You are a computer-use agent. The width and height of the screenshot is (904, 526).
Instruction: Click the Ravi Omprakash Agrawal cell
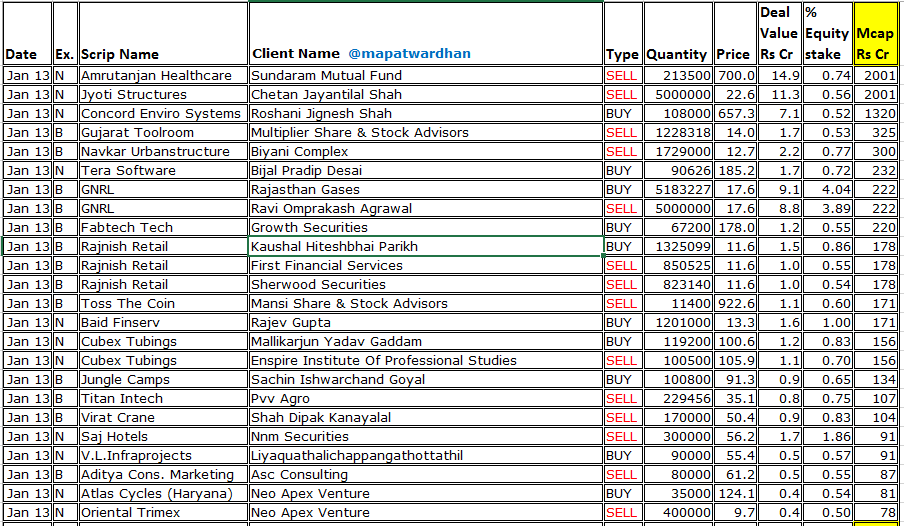(425, 209)
